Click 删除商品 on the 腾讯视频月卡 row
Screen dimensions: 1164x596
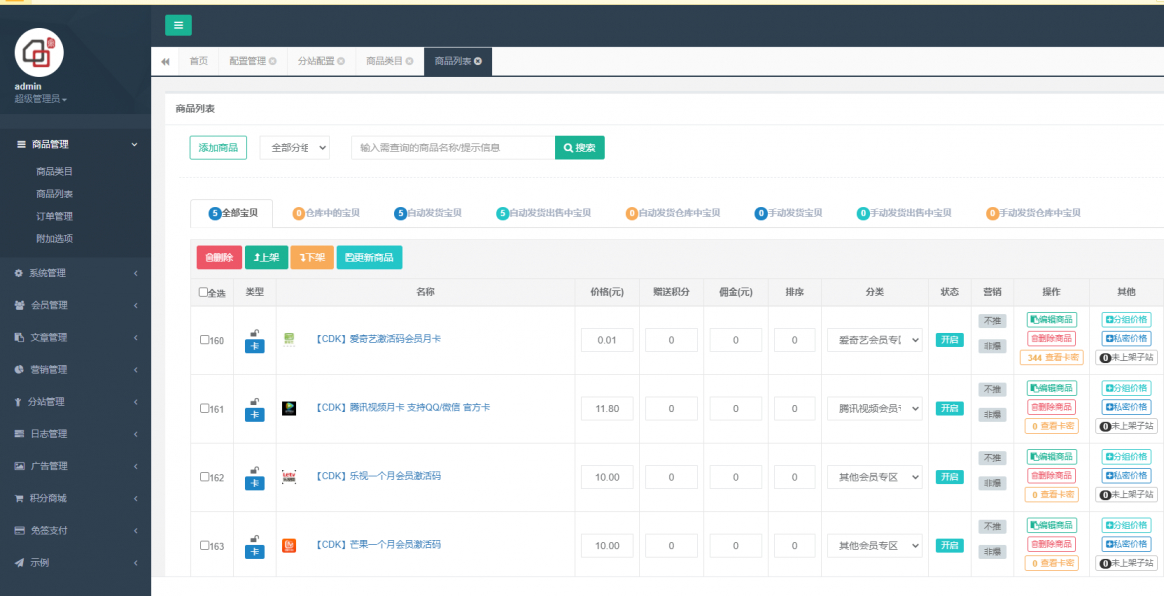pos(1052,407)
